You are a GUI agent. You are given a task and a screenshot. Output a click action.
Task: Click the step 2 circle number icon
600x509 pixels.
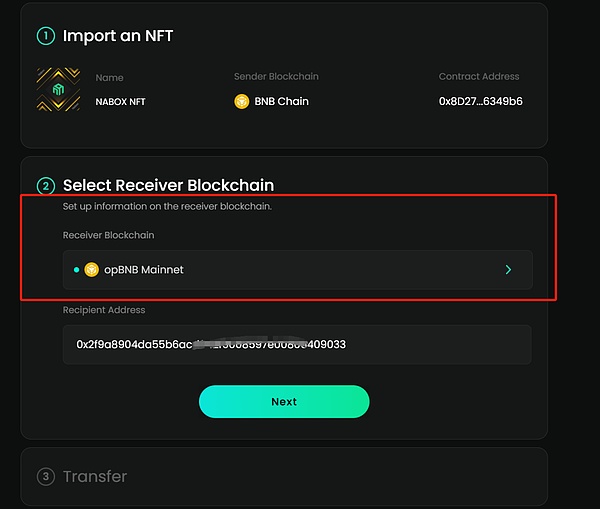pyautogui.click(x=45, y=185)
